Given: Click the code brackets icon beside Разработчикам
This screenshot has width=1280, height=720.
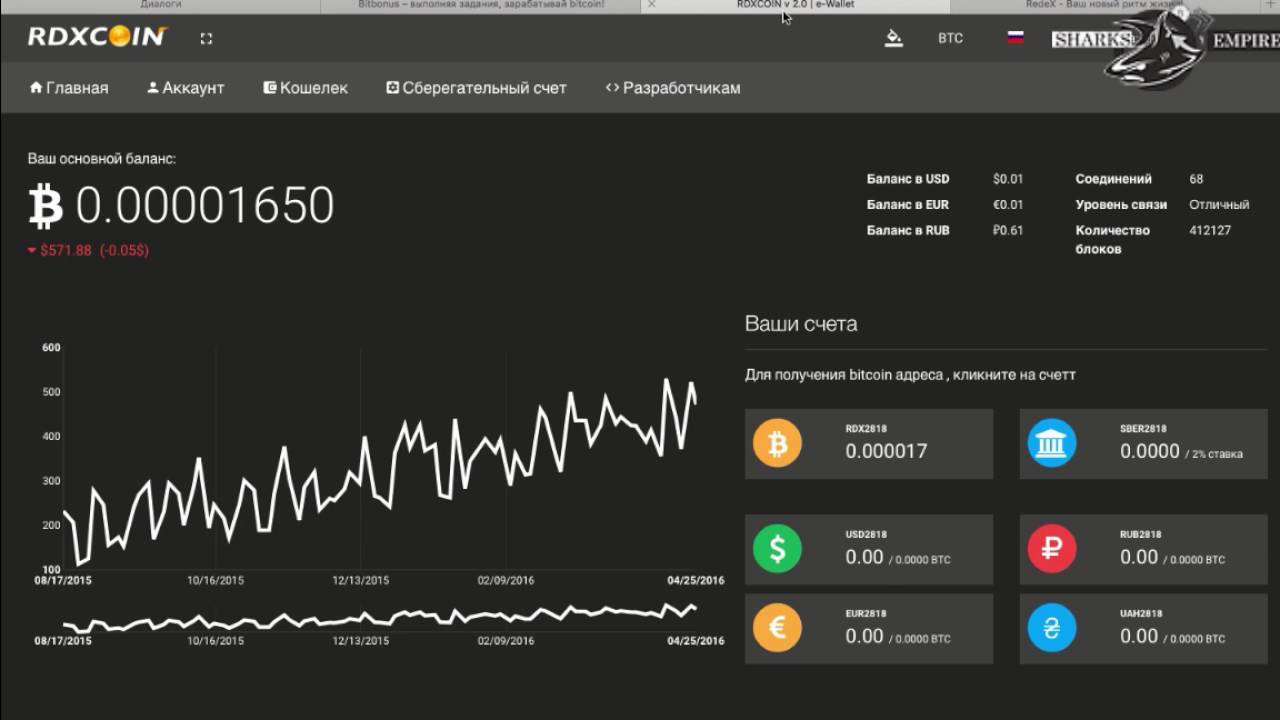Looking at the screenshot, I should click(612, 88).
